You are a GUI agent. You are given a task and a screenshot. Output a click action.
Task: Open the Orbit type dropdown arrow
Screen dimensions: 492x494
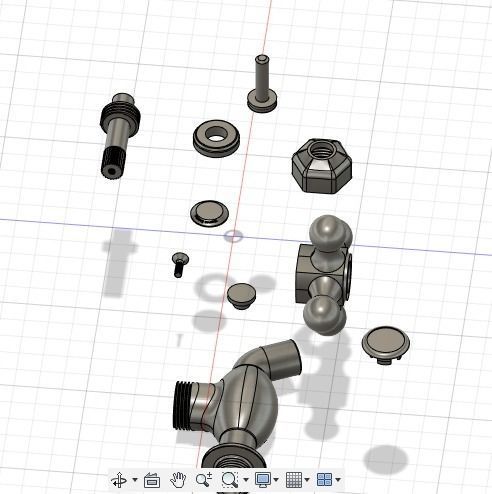click(x=135, y=480)
